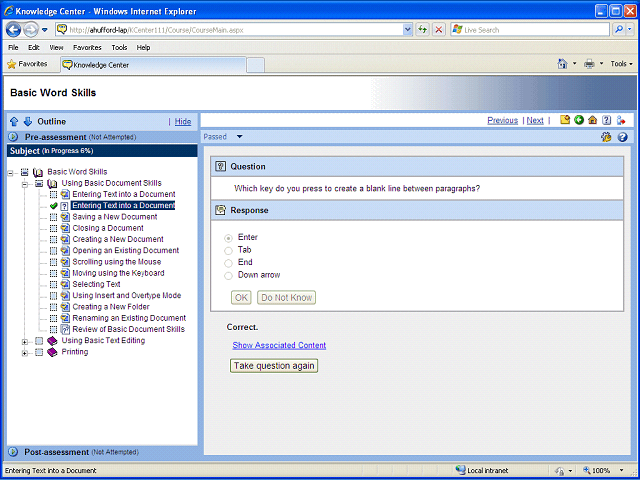Click the Refresh page icon
This screenshot has width=640, height=480.
(423, 30)
